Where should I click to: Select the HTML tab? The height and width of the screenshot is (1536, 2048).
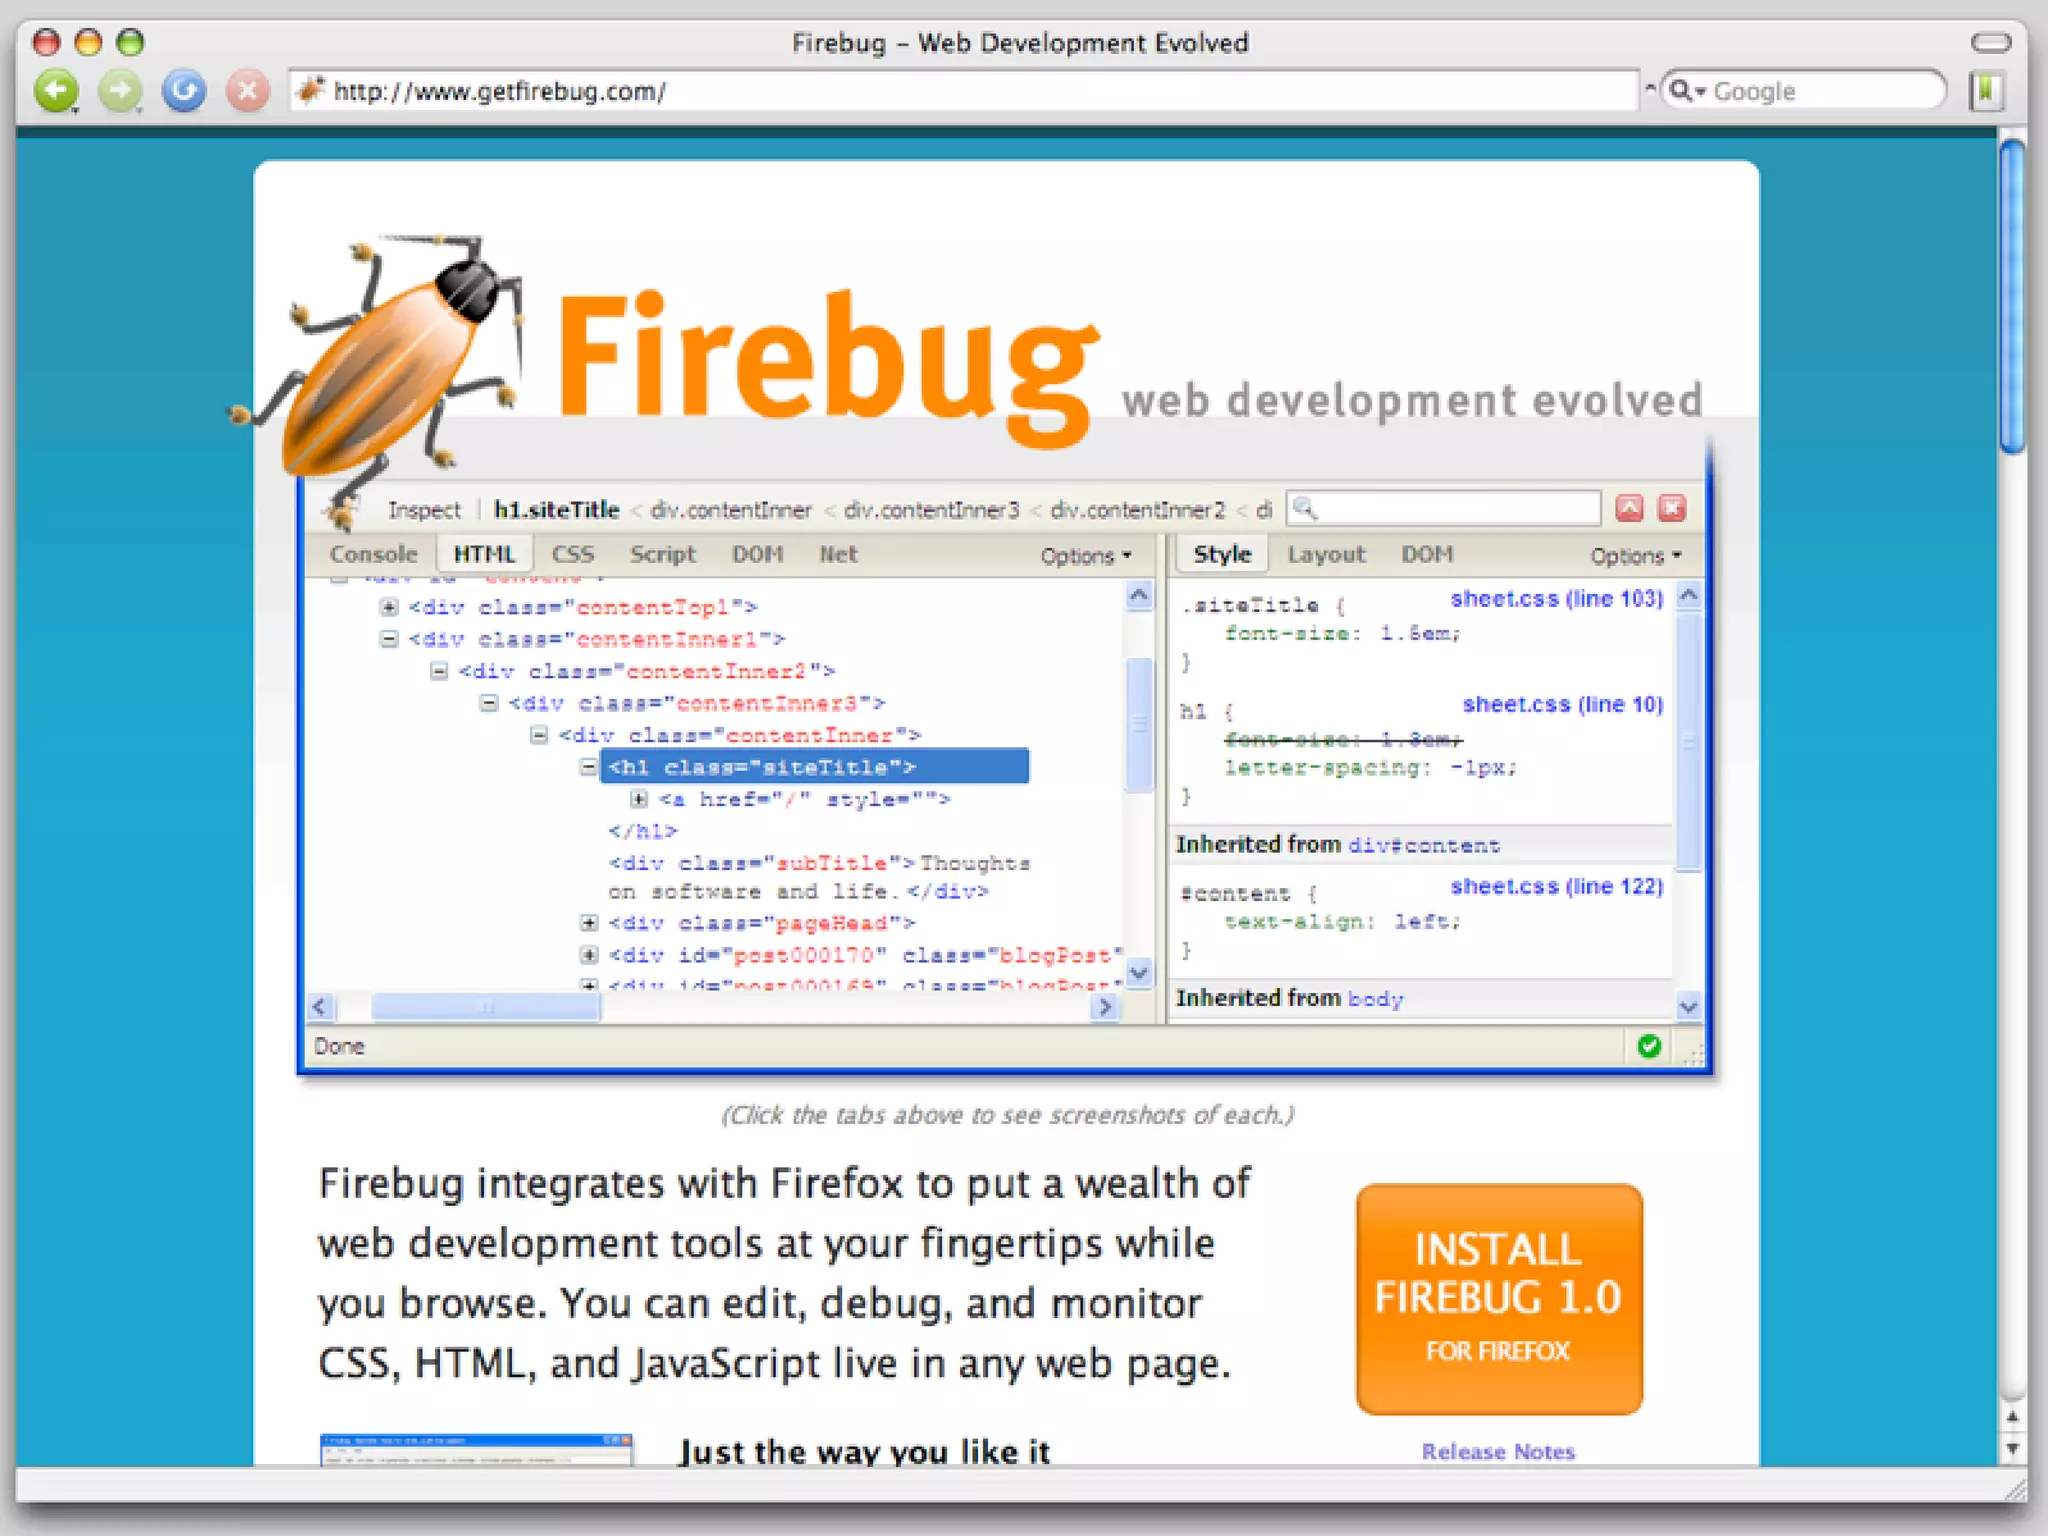(485, 554)
